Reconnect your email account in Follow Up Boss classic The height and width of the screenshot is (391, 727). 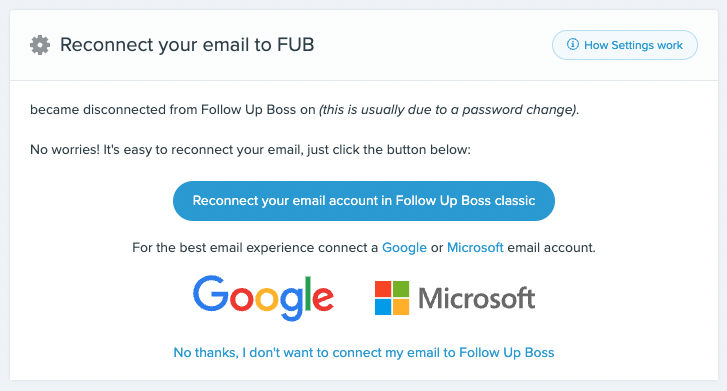coord(364,201)
